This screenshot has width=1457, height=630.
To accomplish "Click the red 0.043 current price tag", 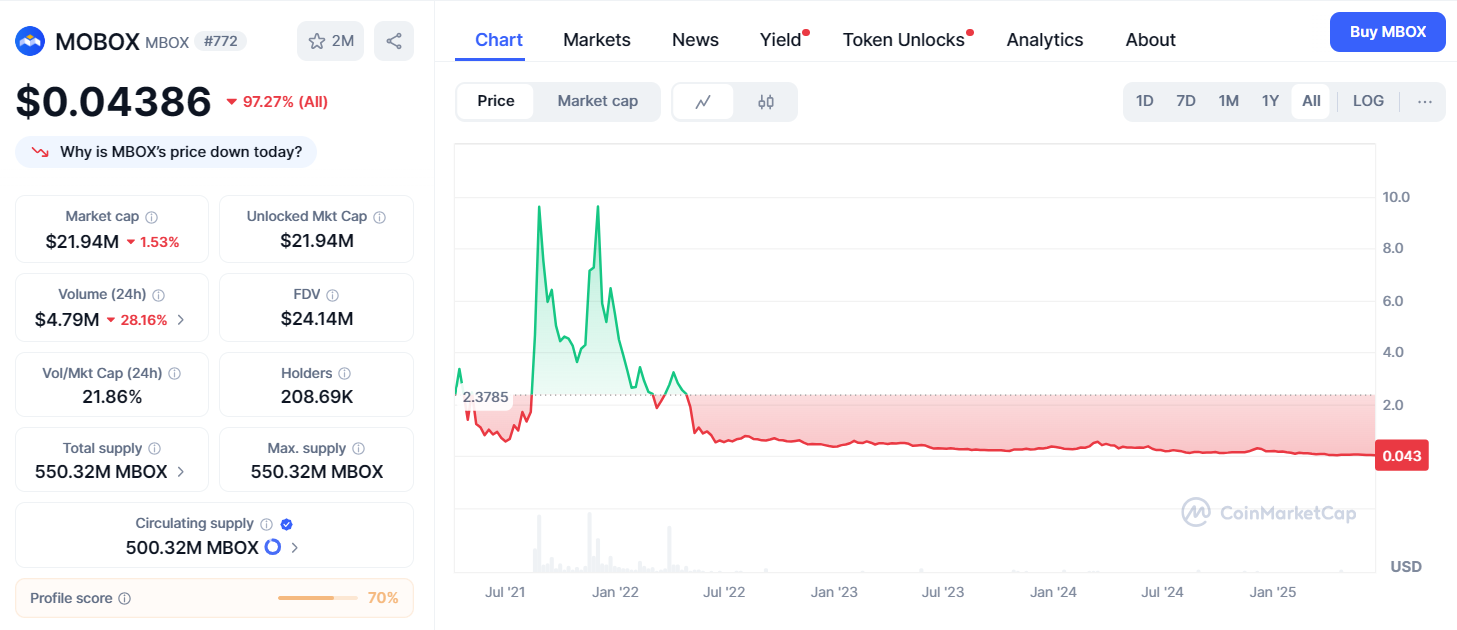I will click(1402, 455).
